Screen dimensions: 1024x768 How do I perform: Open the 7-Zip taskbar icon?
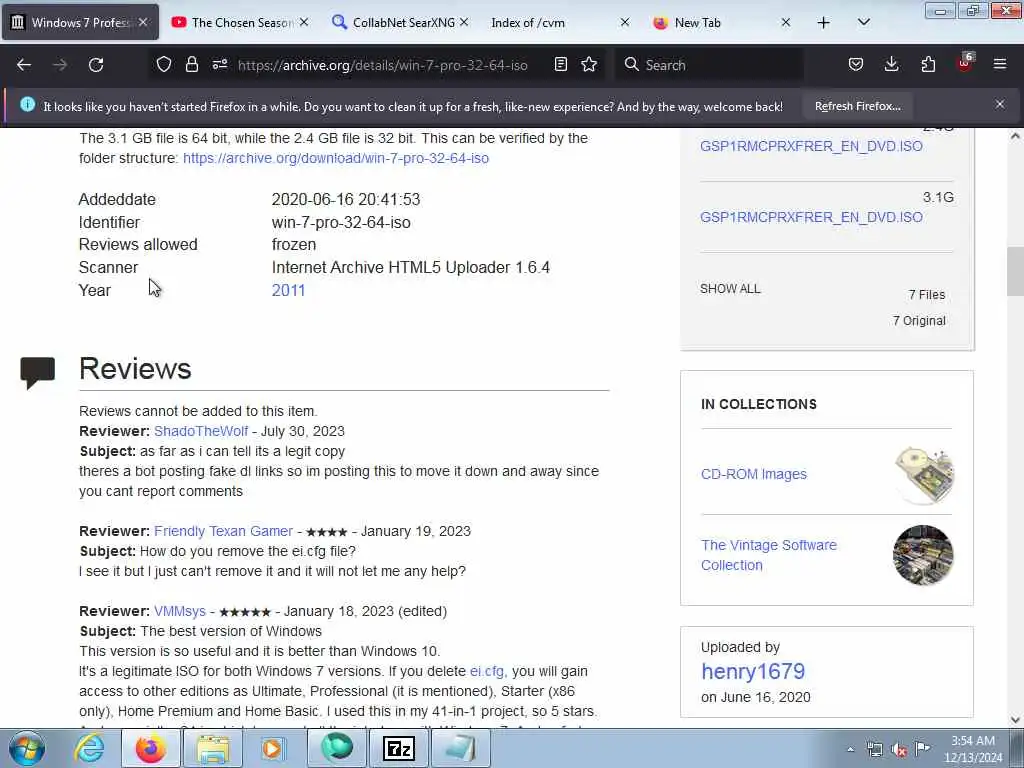[398, 748]
